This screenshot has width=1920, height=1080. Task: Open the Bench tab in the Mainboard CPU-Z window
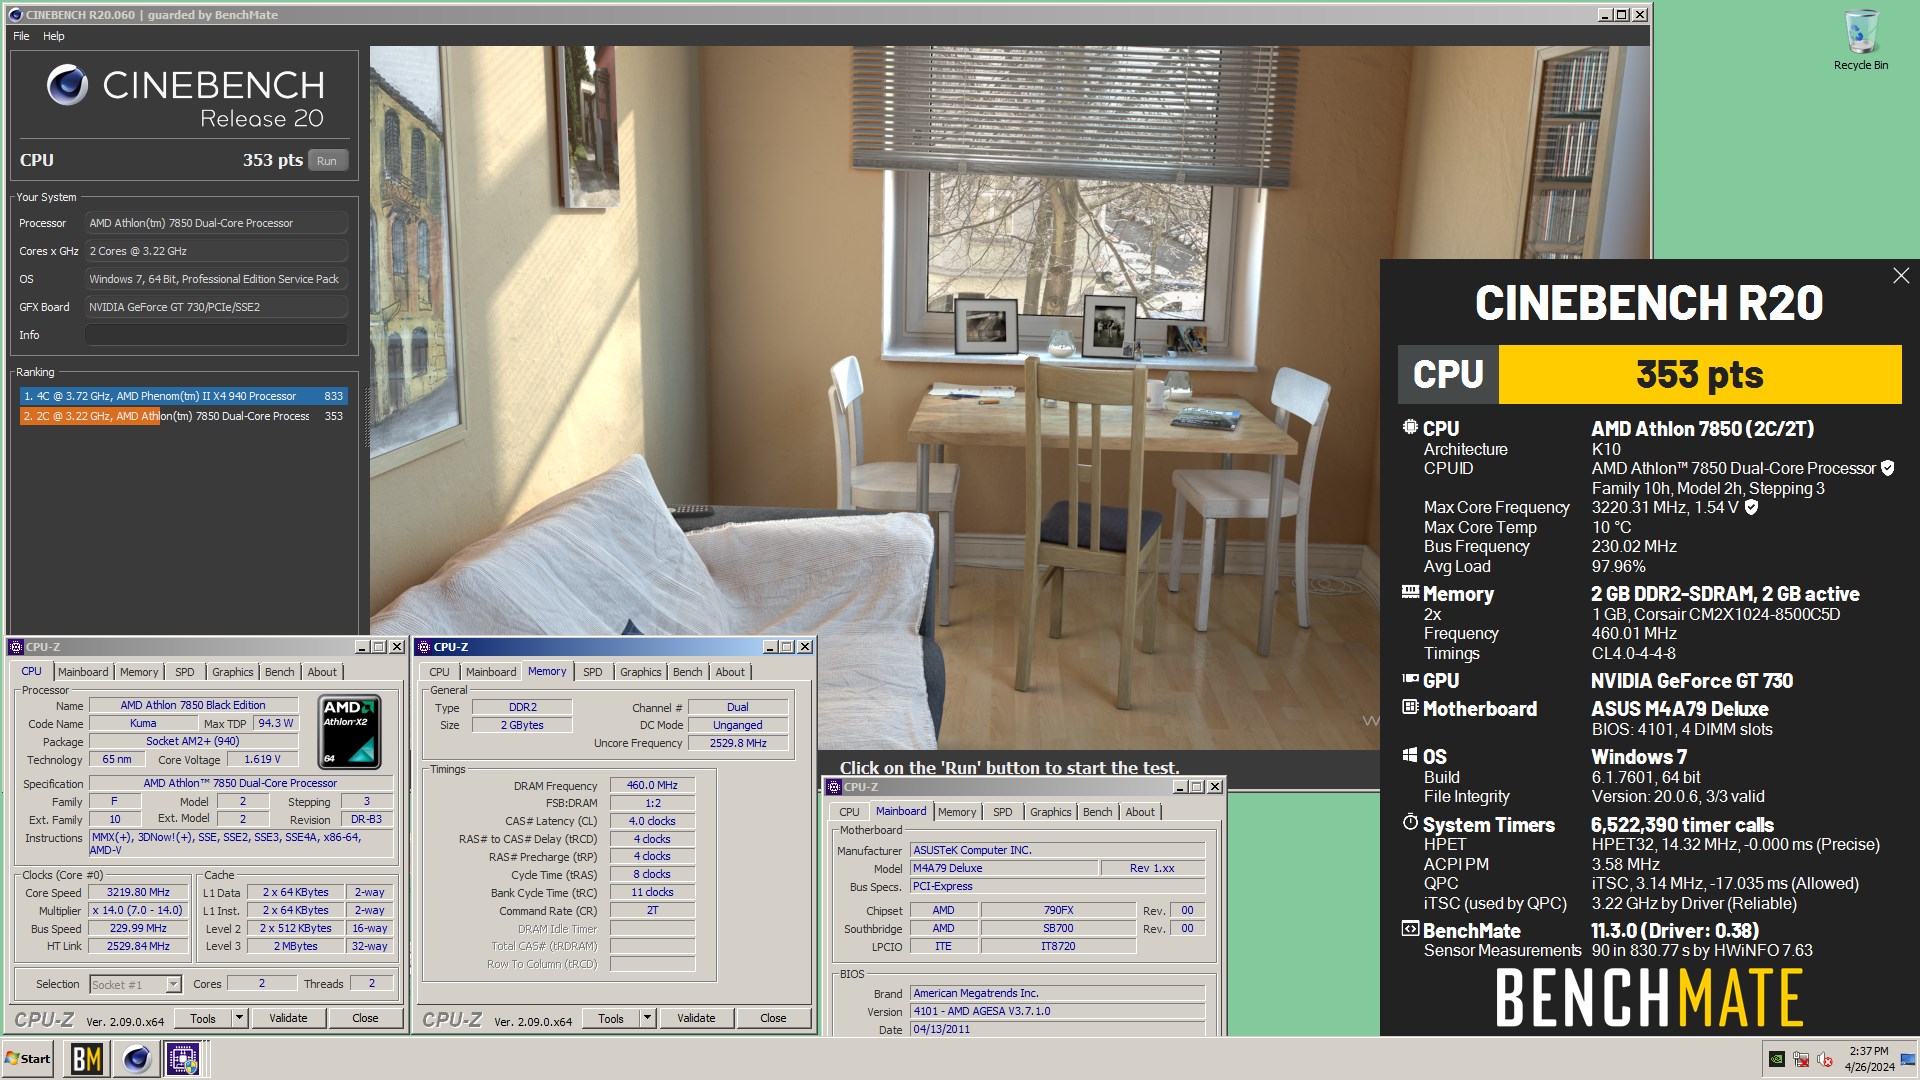[1098, 812]
